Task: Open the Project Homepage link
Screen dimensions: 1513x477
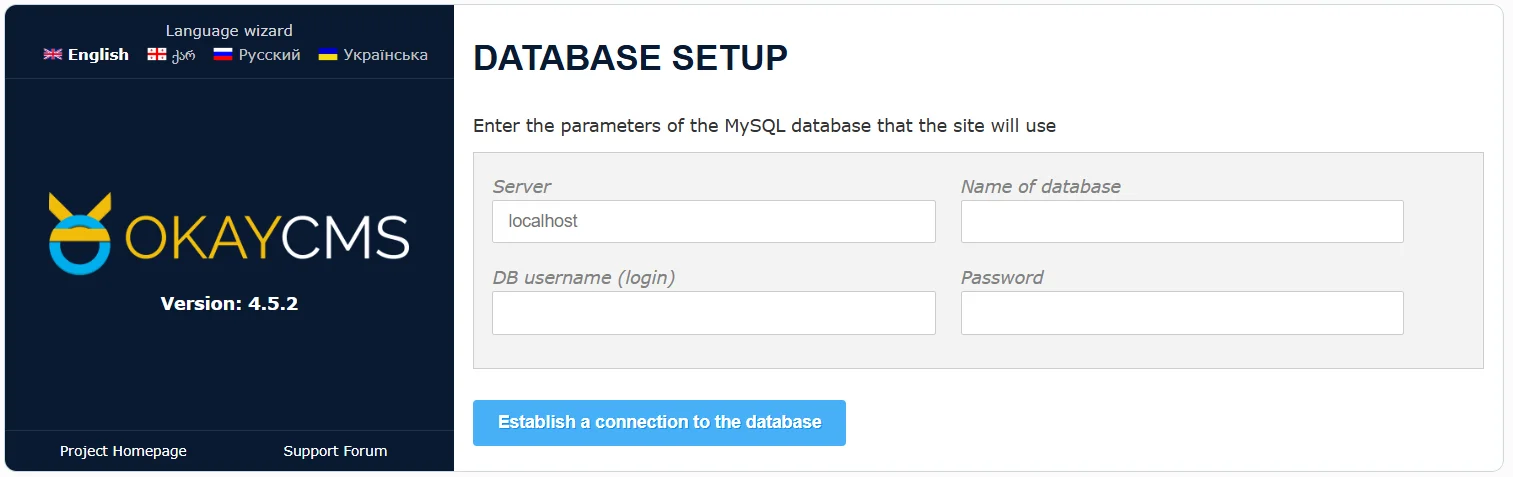Action: [123, 451]
